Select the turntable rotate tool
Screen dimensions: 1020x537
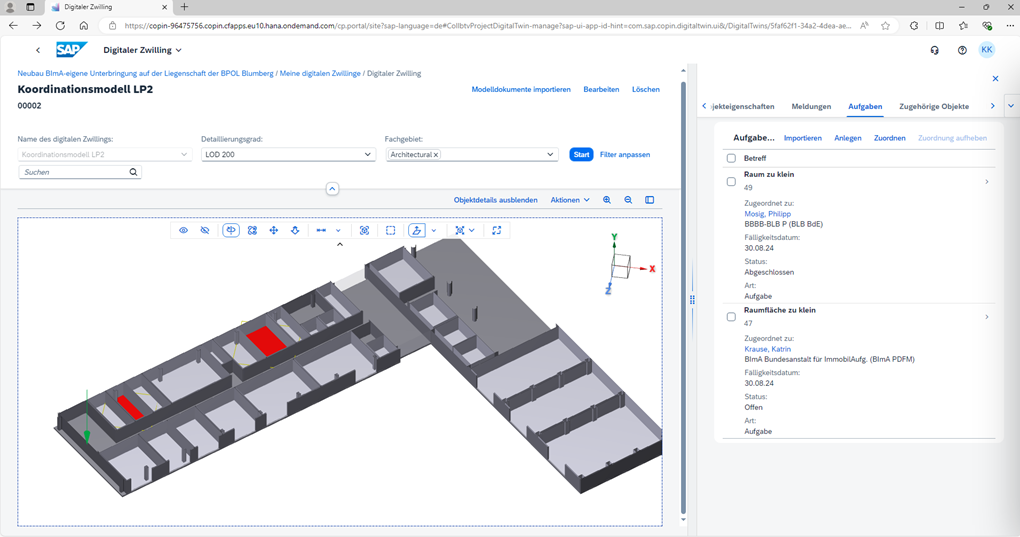pos(231,230)
